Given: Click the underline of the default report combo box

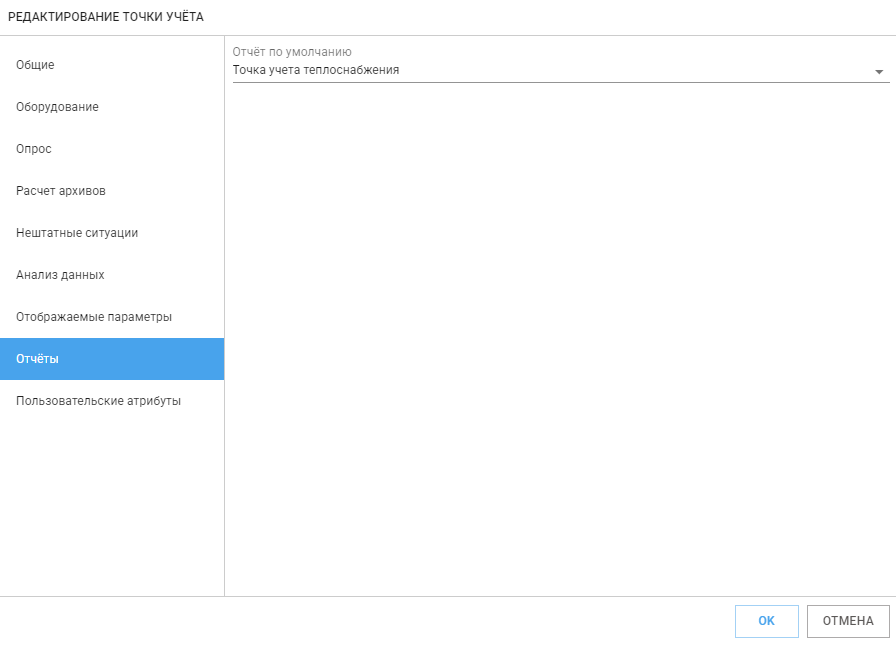Looking at the screenshot, I should 561,82.
